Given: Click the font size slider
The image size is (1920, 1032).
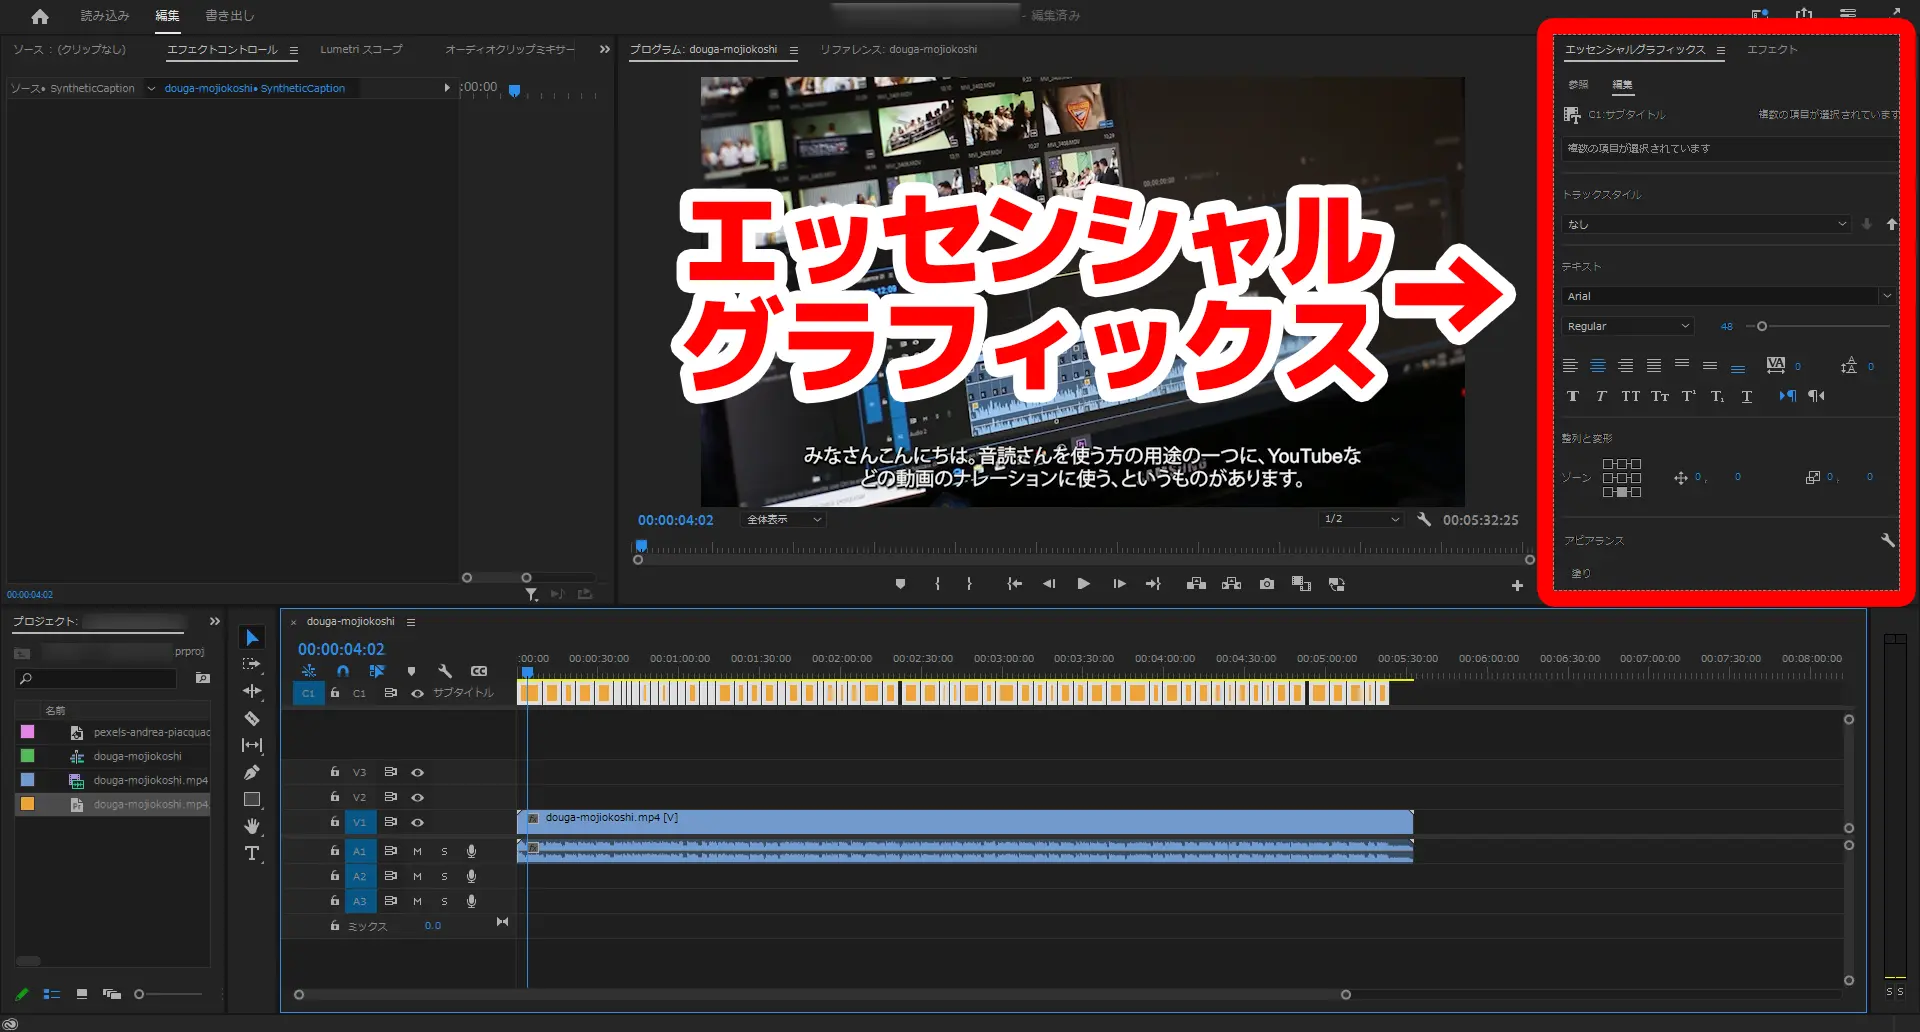Looking at the screenshot, I should (1762, 326).
